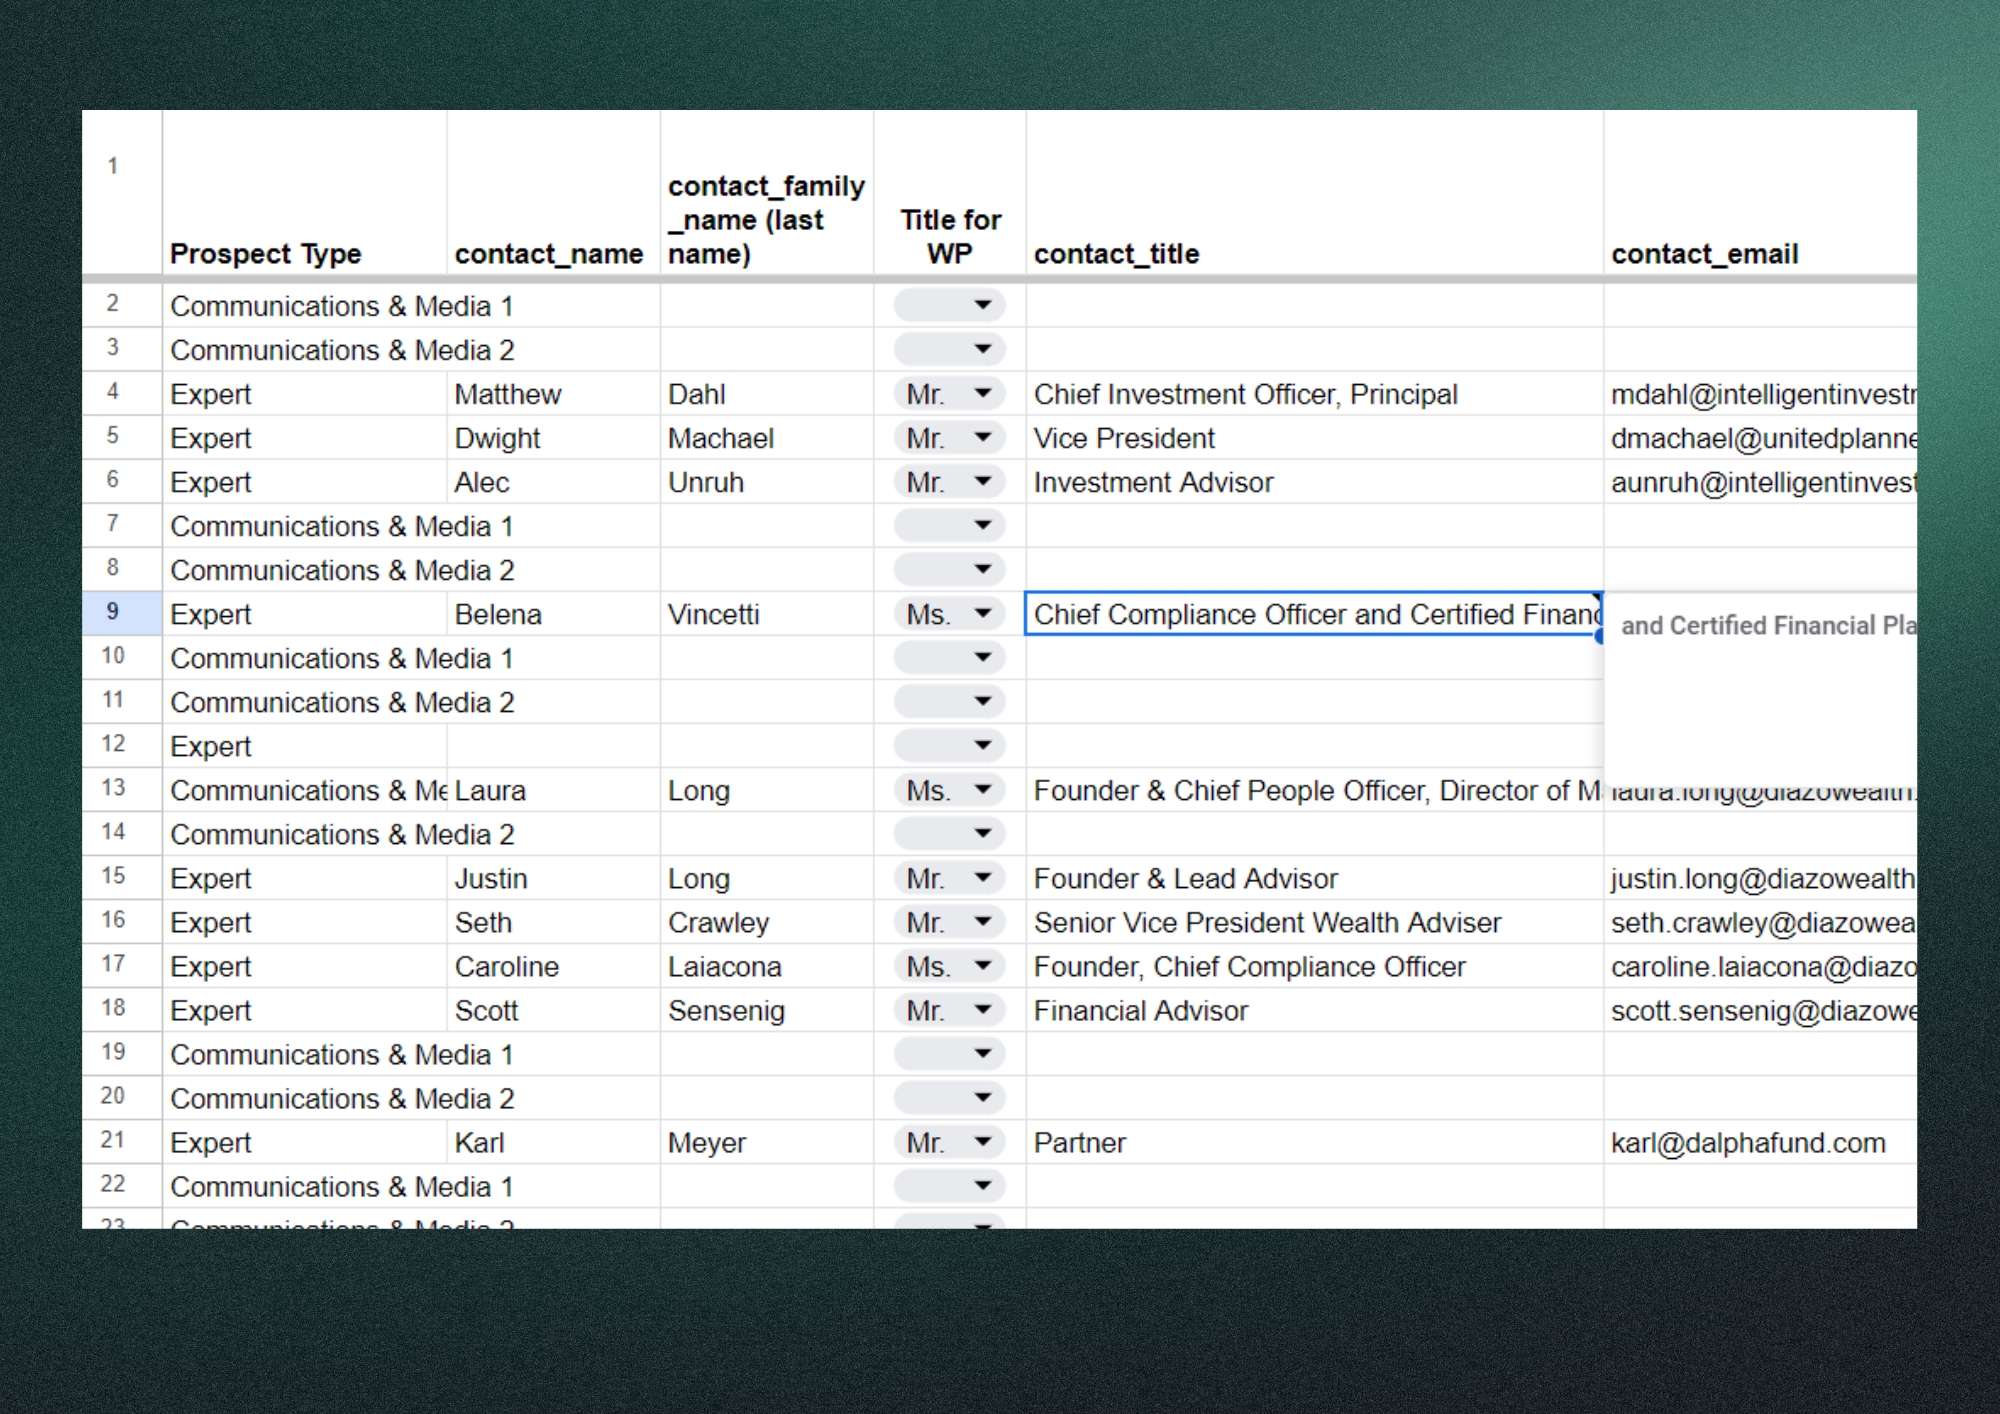The image size is (2000, 1414).
Task: Open Title for WP dropdown in row 12
Action: click(x=982, y=746)
